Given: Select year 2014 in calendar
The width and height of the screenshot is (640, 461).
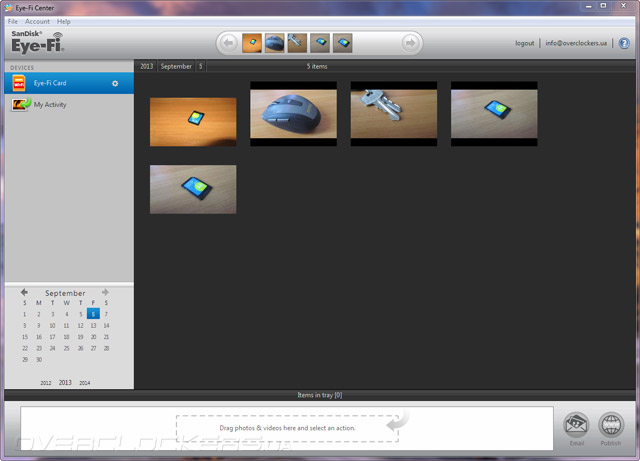Looking at the screenshot, I should coord(84,383).
